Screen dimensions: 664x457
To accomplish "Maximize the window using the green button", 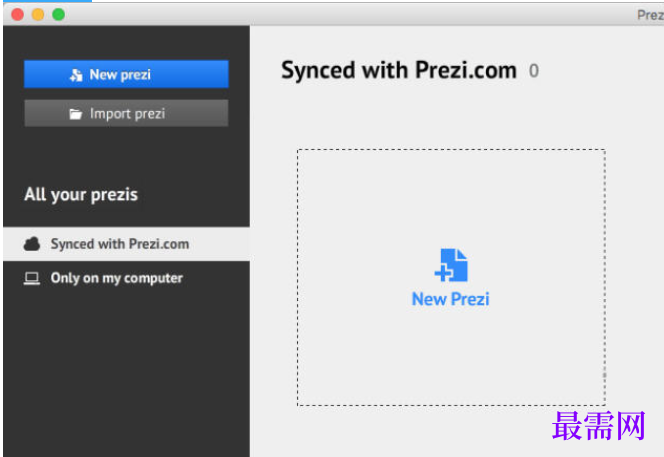I will [58, 14].
